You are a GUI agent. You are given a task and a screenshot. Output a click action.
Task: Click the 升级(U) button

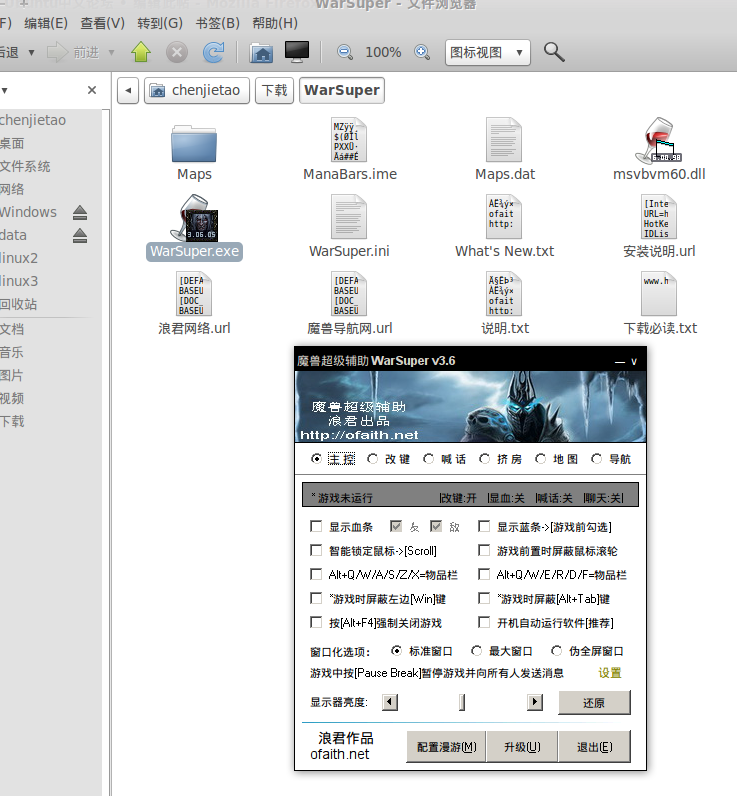(x=522, y=747)
